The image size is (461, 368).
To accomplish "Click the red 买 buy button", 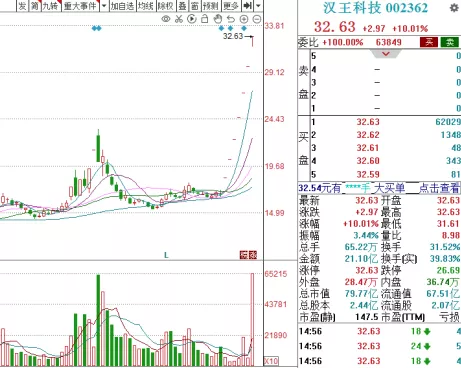I will click(x=429, y=42).
